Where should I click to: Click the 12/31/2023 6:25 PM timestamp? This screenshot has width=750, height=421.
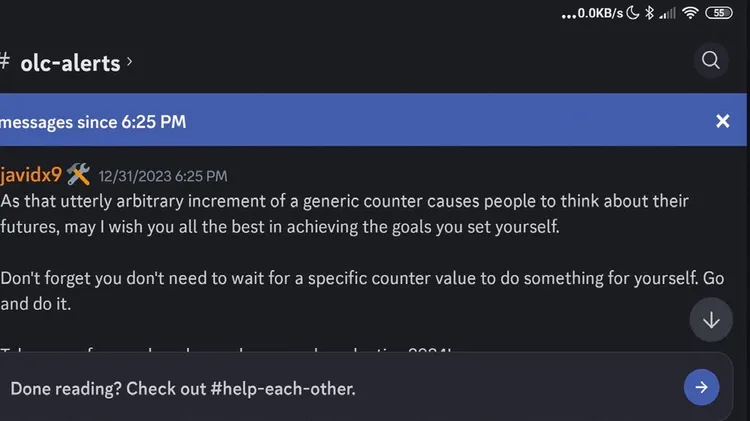point(163,176)
